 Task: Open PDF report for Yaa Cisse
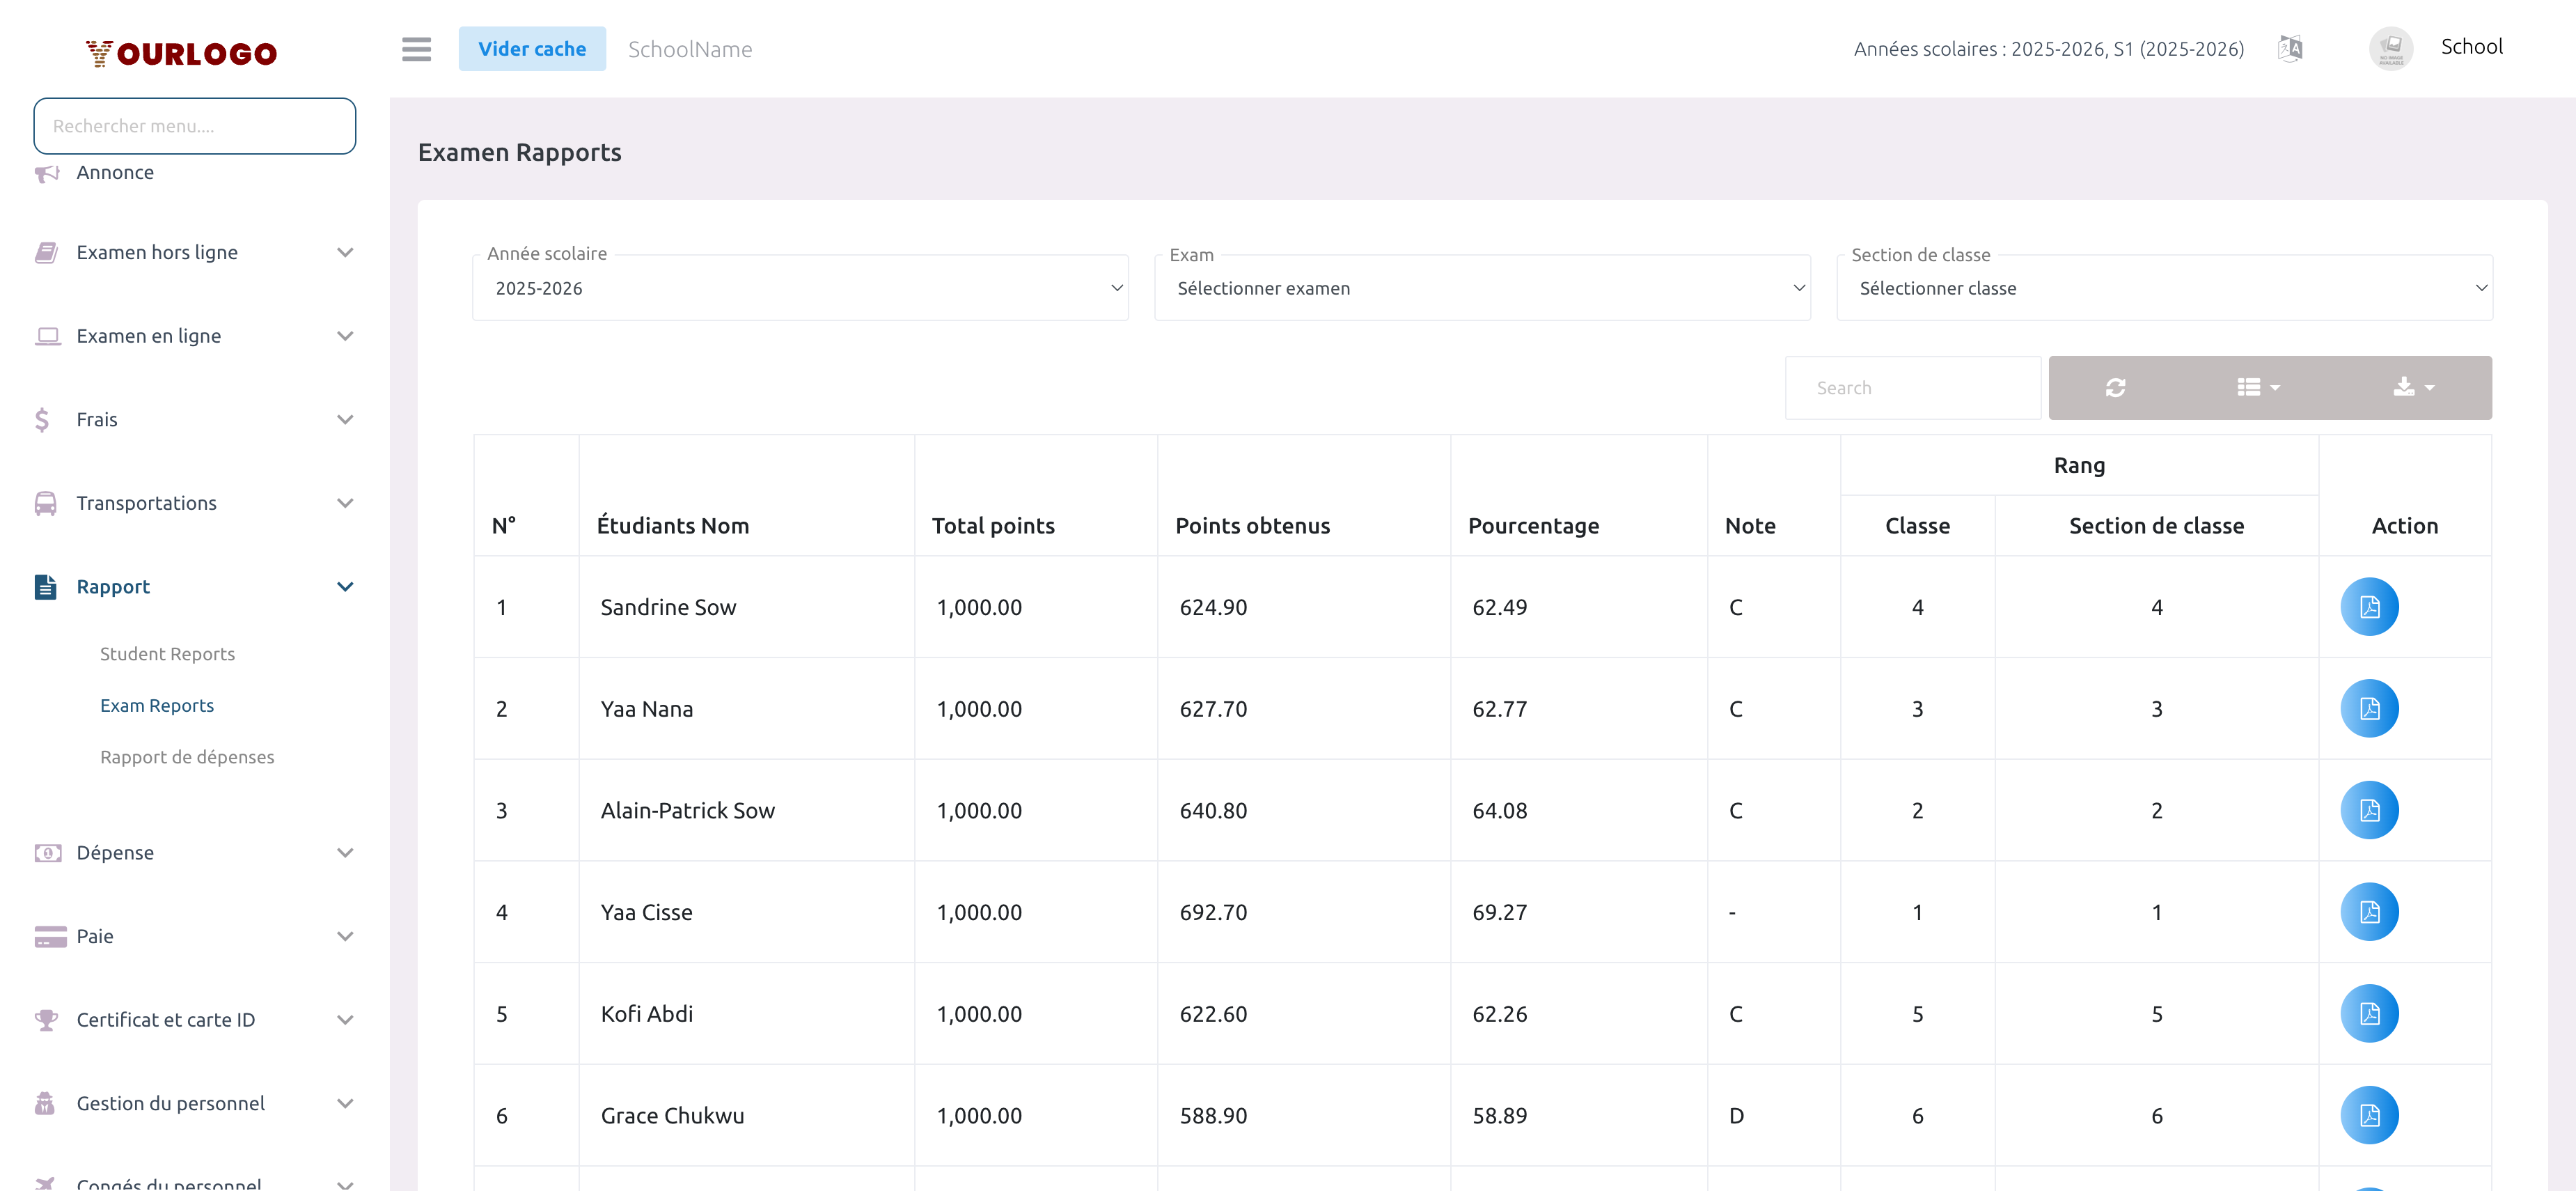pyautogui.click(x=2369, y=912)
